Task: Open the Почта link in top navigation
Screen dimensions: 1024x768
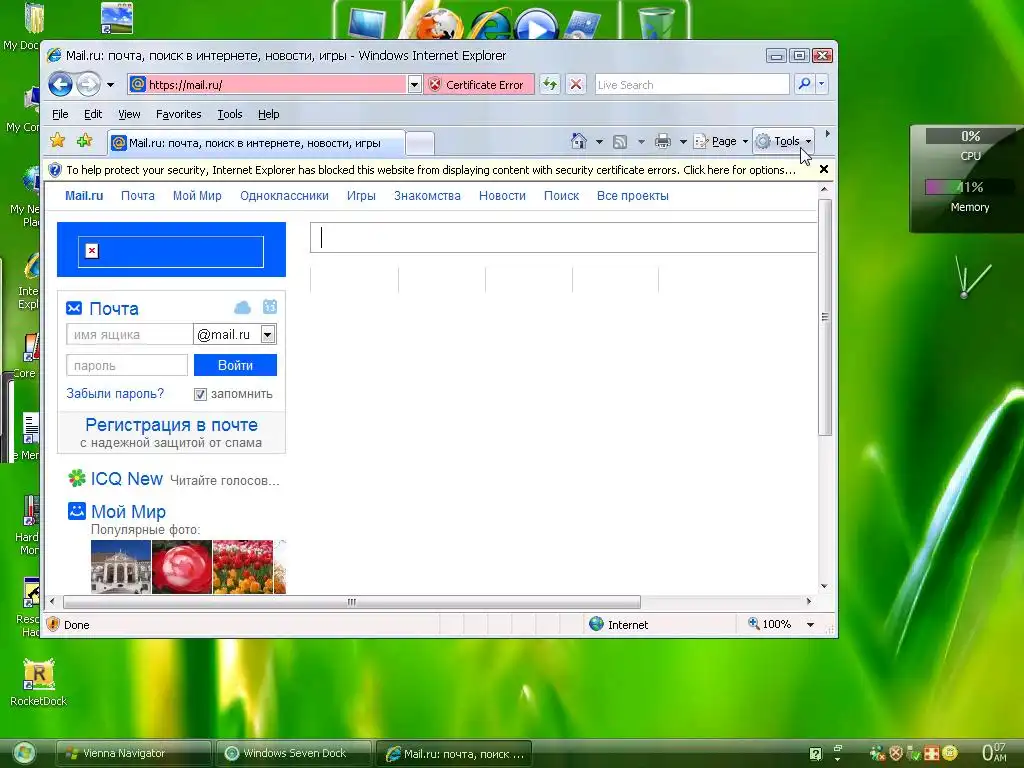Action: click(138, 196)
